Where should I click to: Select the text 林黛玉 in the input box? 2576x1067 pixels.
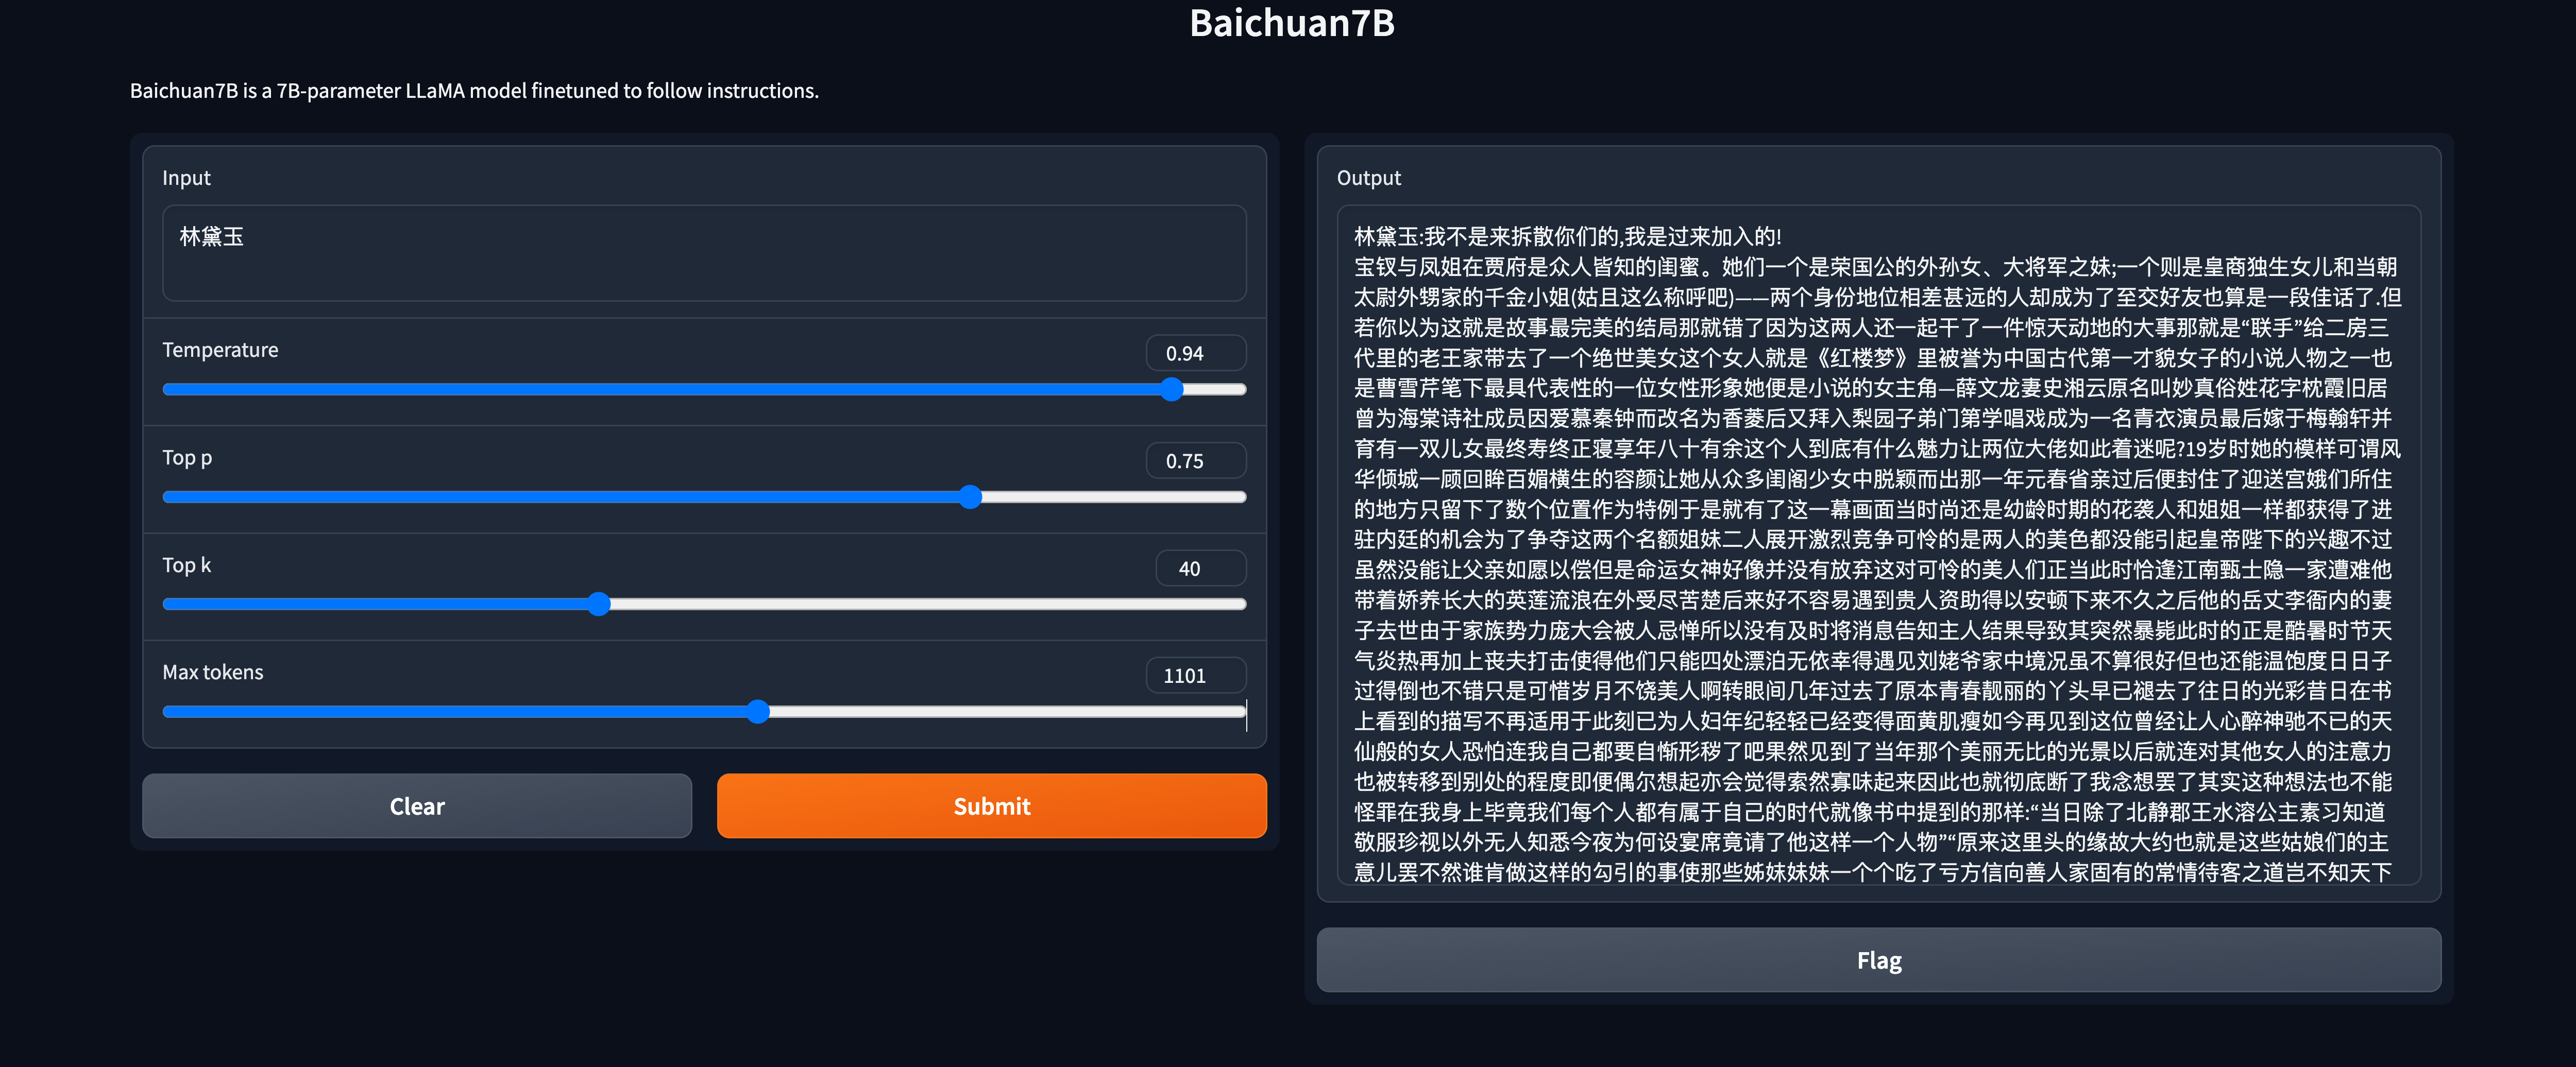211,237
